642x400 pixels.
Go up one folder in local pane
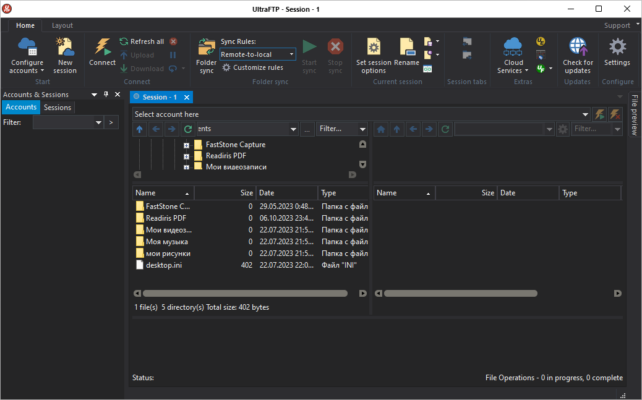[x=140, y=129]
